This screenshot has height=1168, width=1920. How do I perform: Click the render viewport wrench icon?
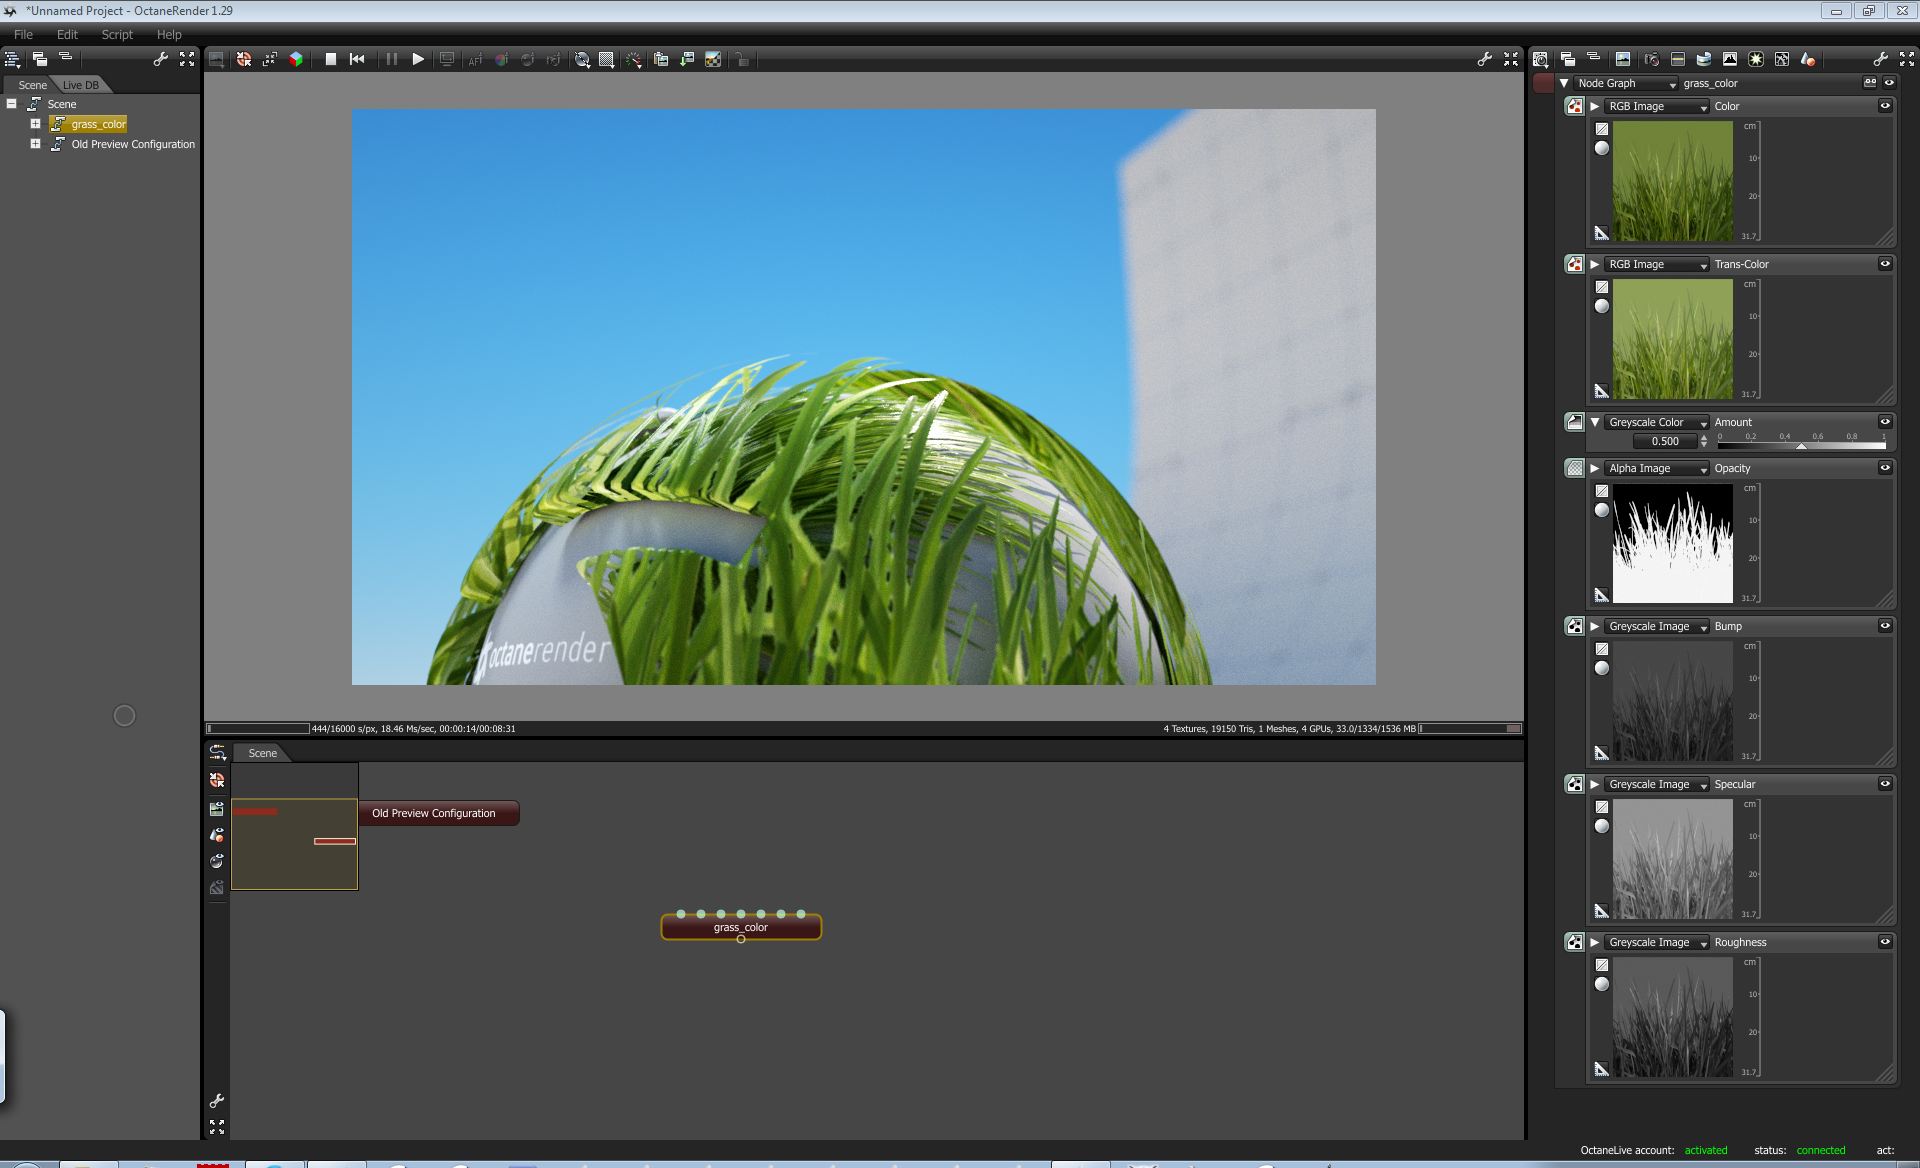tap(1484, 59)
